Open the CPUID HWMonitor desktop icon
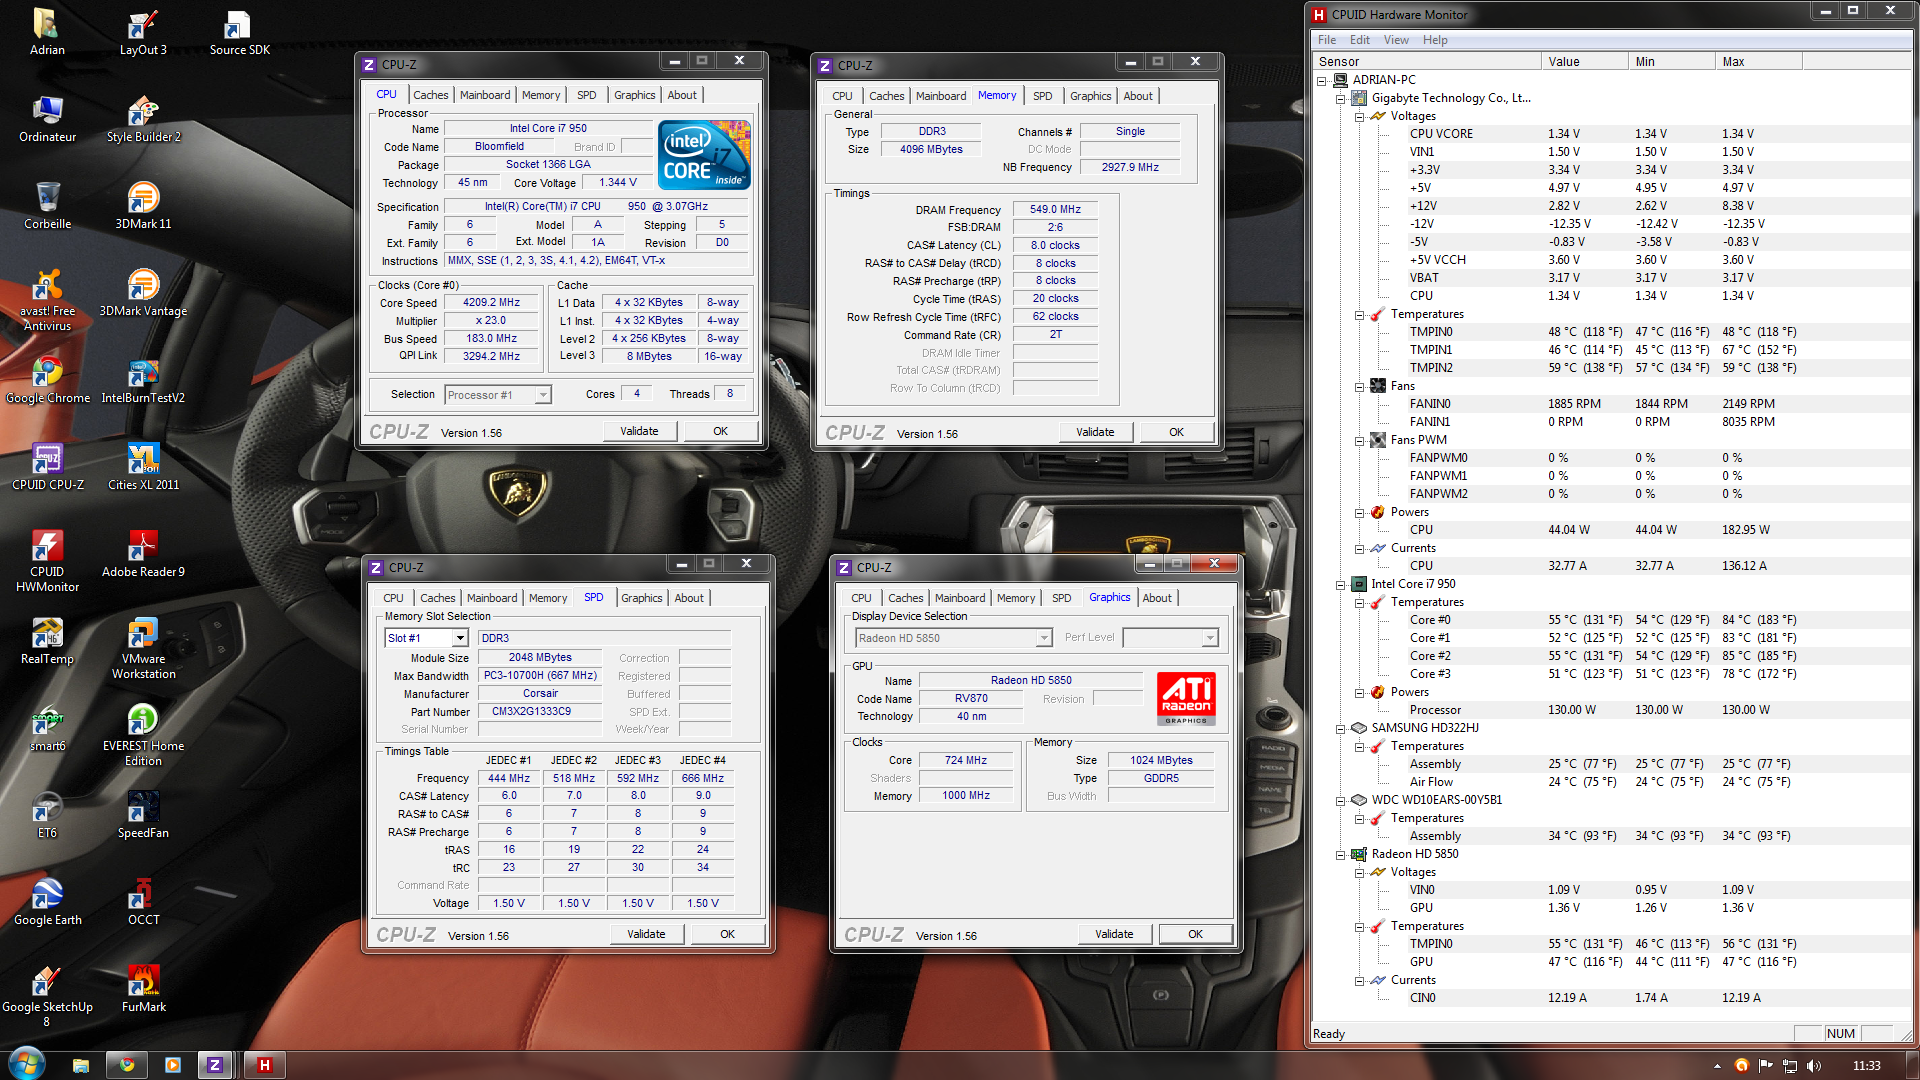 point(47,548)
